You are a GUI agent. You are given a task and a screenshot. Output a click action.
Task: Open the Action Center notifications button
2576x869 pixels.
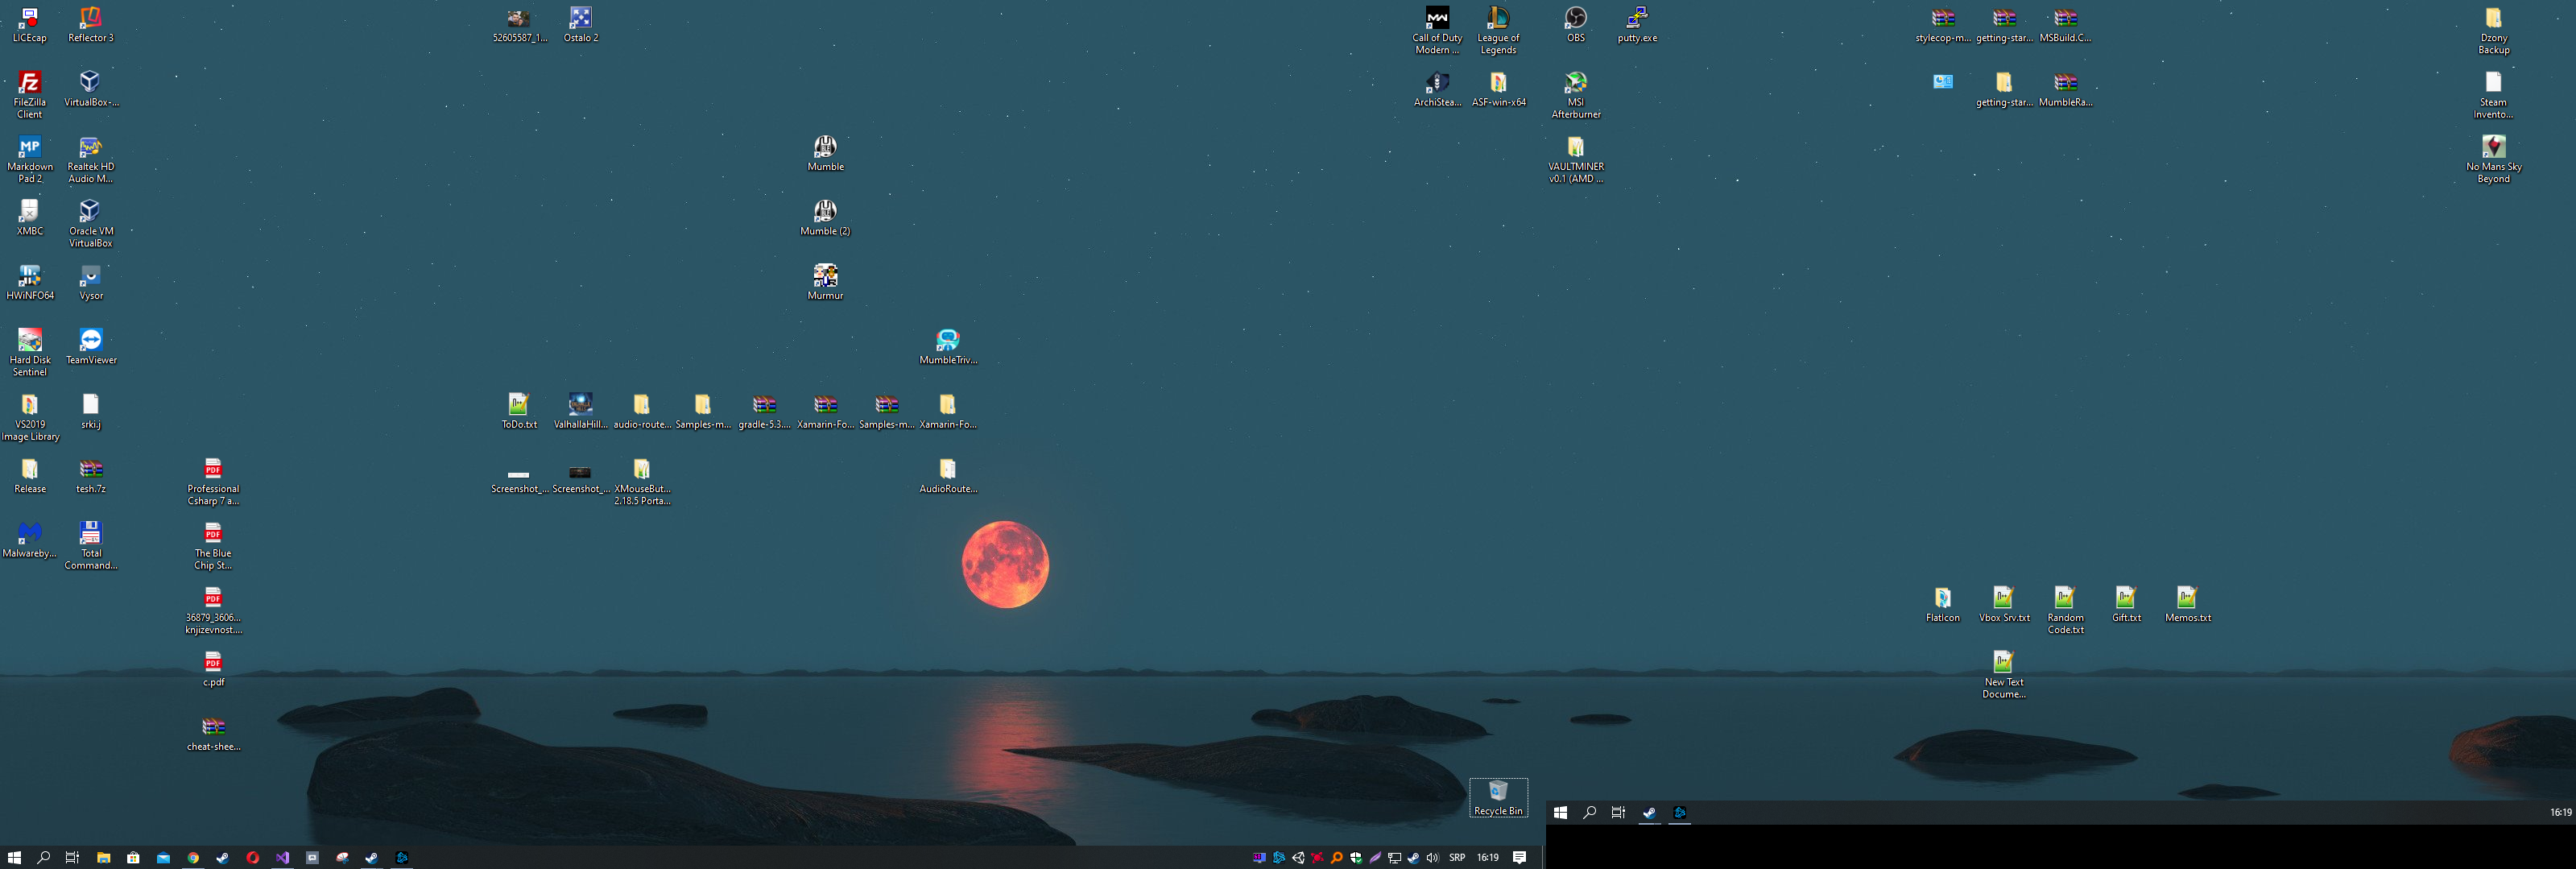pos(1519,857)
